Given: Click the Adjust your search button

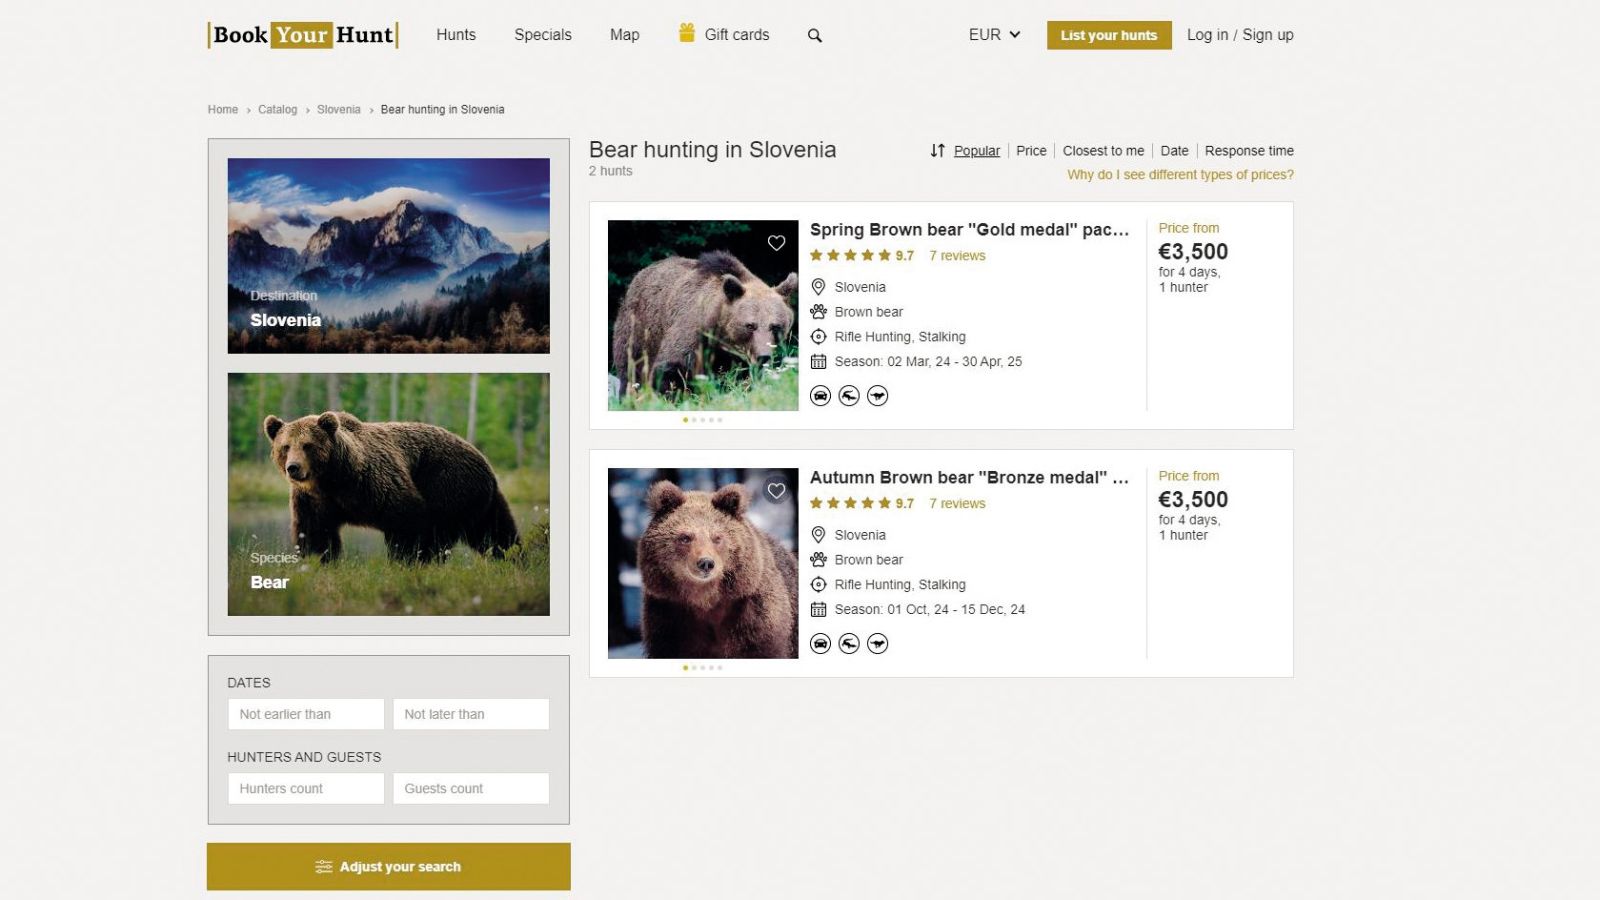Looking at the screenshot, I should point(389,867).
